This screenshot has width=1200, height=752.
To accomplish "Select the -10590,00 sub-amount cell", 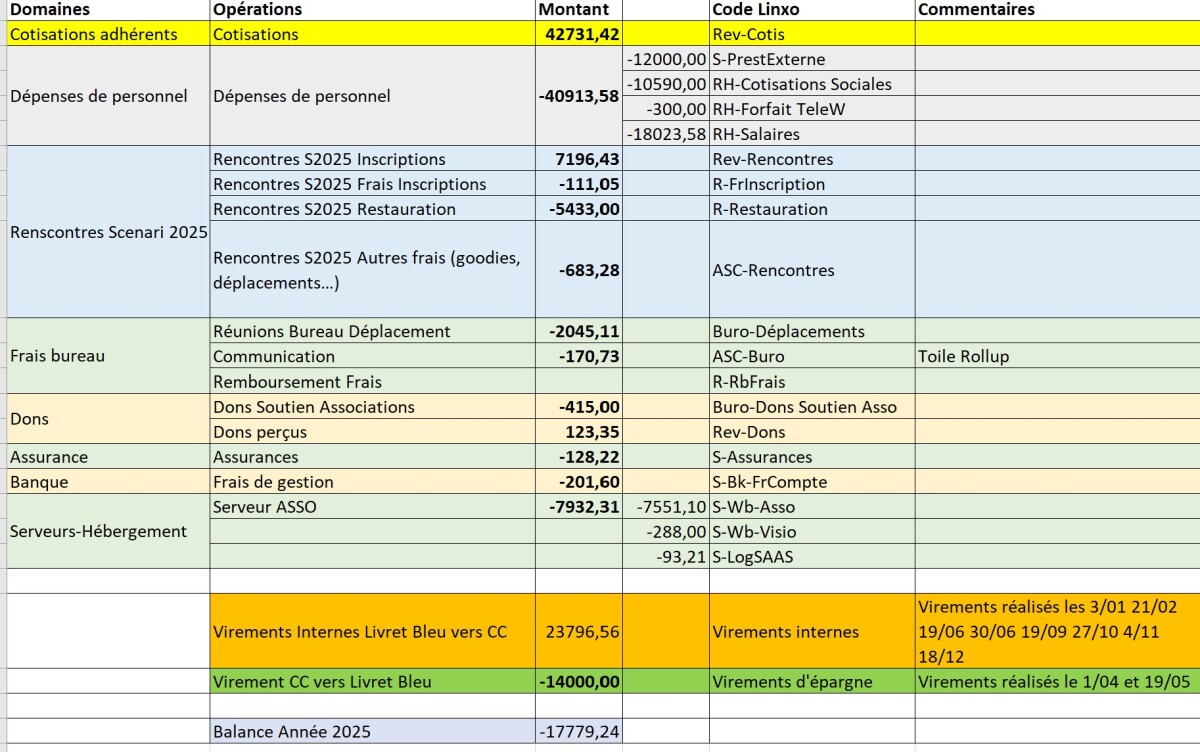I will (665, 84).
